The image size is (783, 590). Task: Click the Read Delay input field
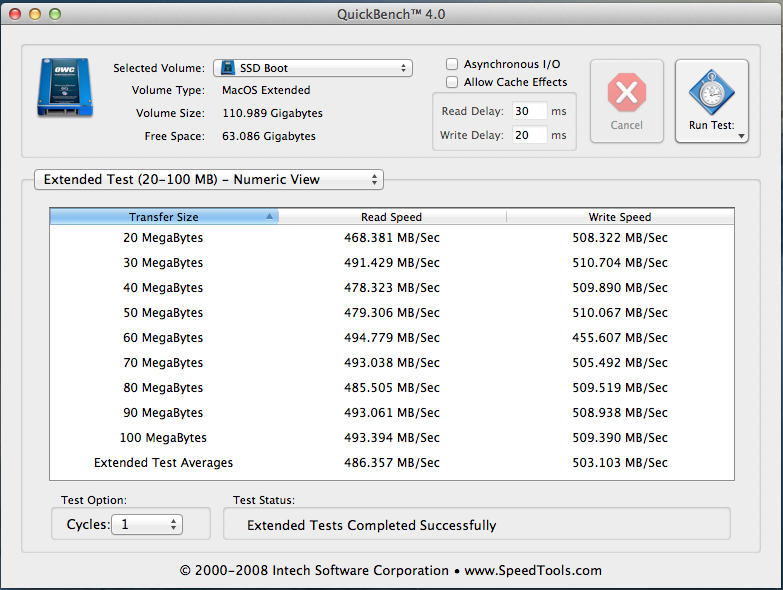coord(530,111)
